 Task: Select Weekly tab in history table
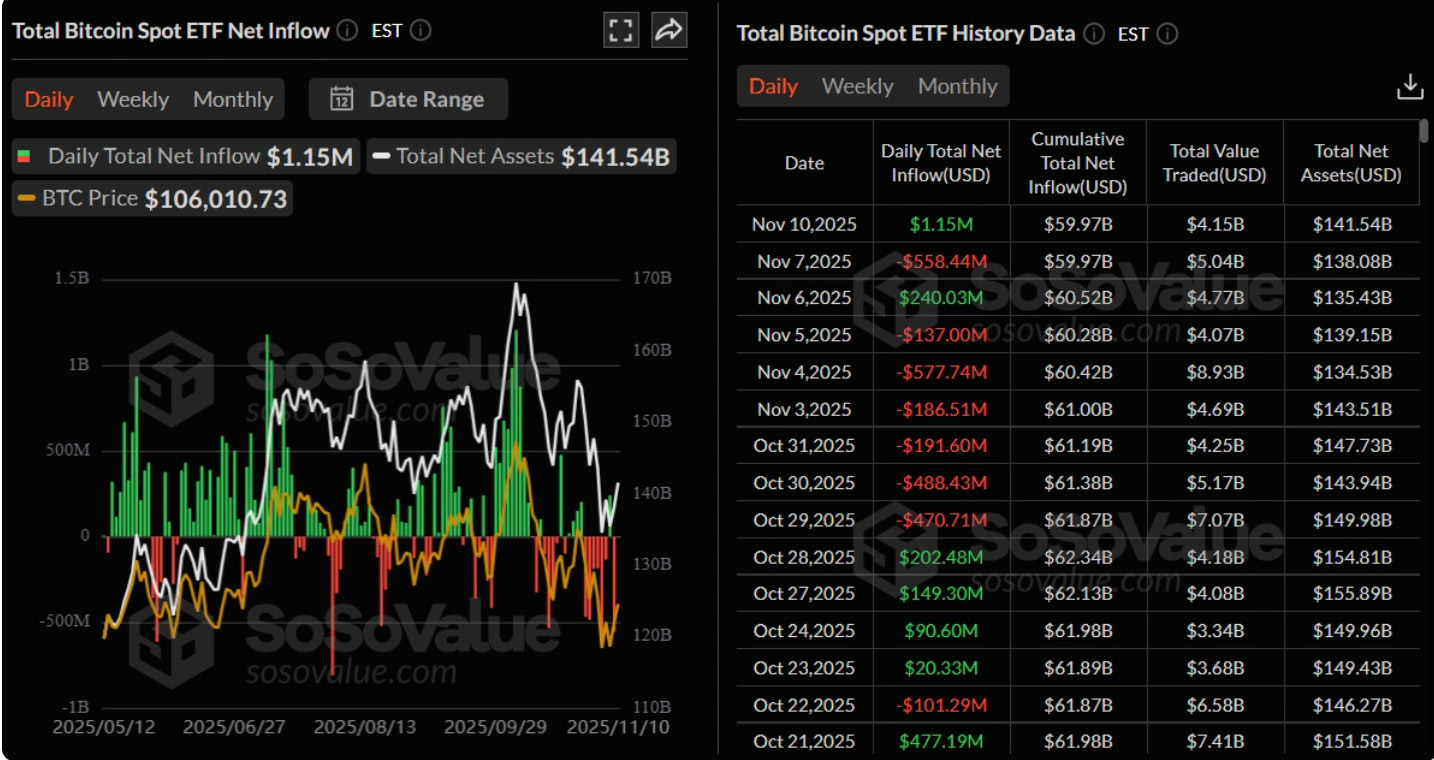tap(857, 86)
